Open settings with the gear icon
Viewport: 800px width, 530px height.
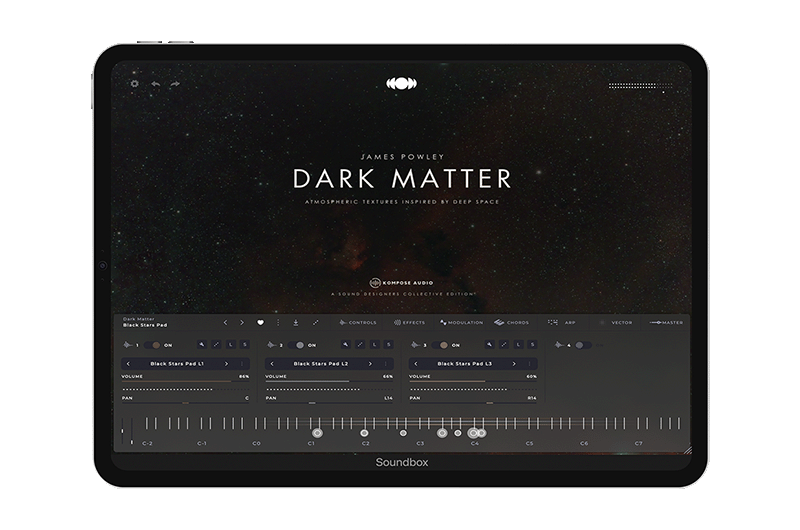point(135,84)
